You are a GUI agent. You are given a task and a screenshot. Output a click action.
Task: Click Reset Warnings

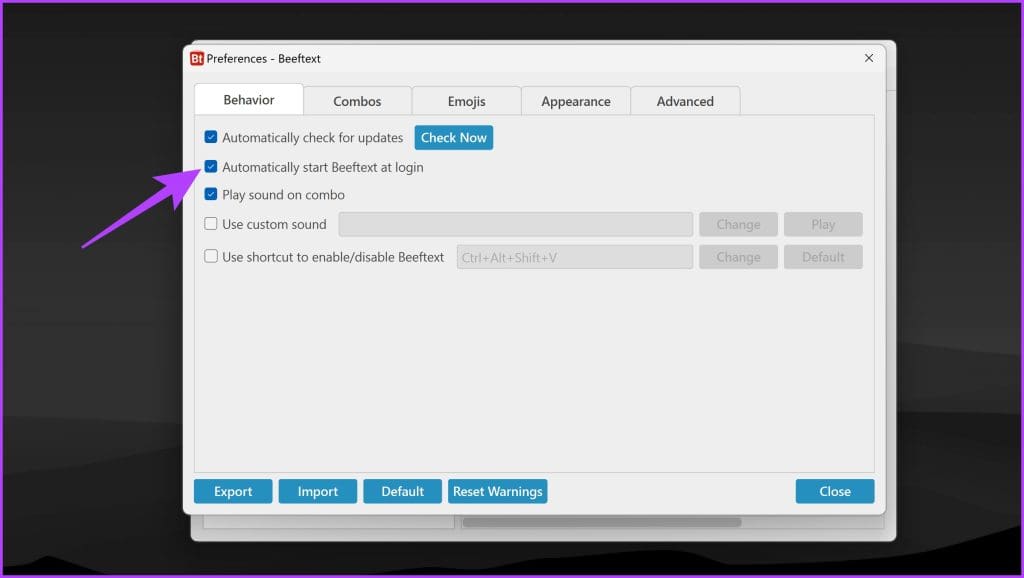coord(497,491)
